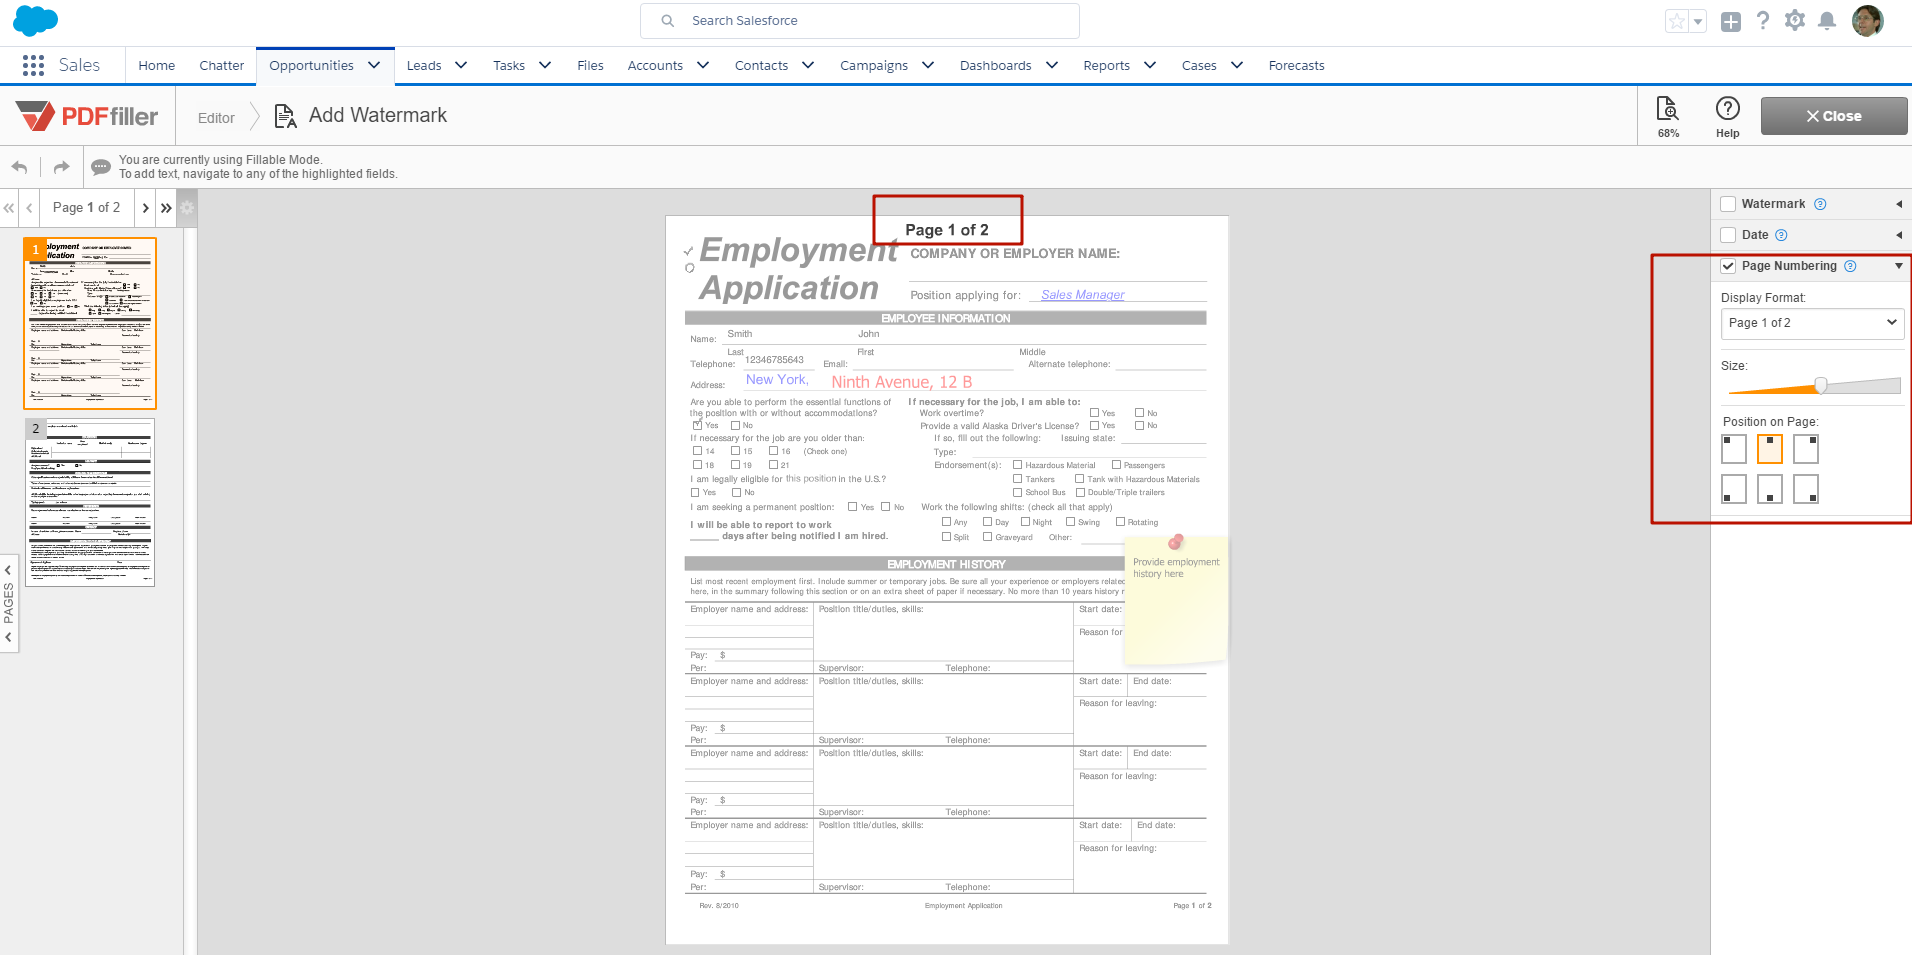The image size is (1912, 955).
Task: Select bottom-center page number position
Action: tap(1770, 489)
